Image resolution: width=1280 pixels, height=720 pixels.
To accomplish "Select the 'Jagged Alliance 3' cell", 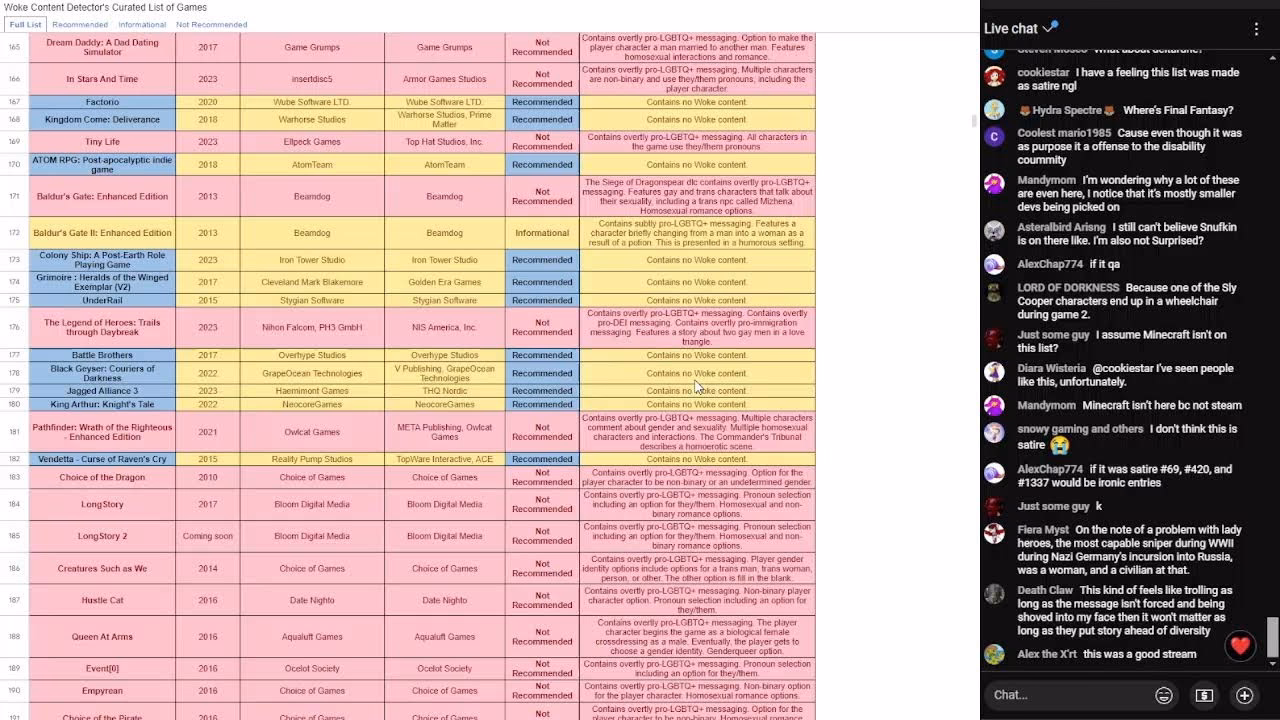I will (x=102, y=391).
